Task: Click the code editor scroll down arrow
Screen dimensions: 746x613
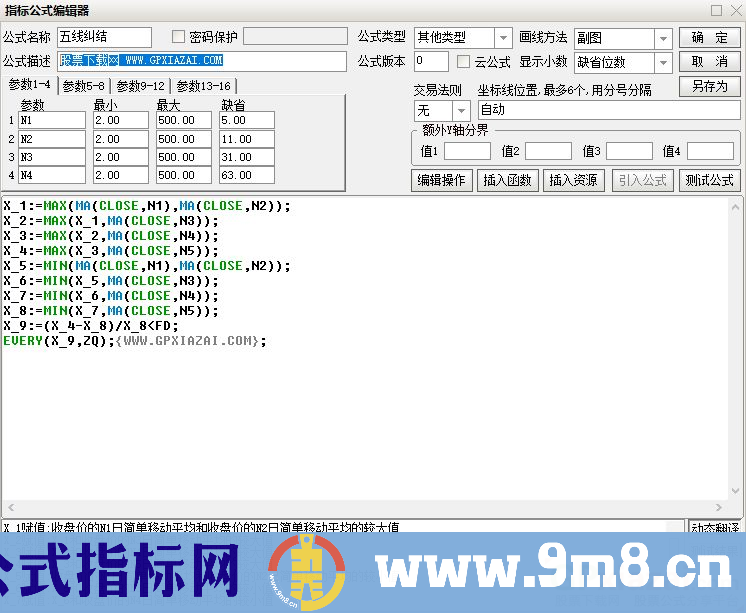Action: 735,491
